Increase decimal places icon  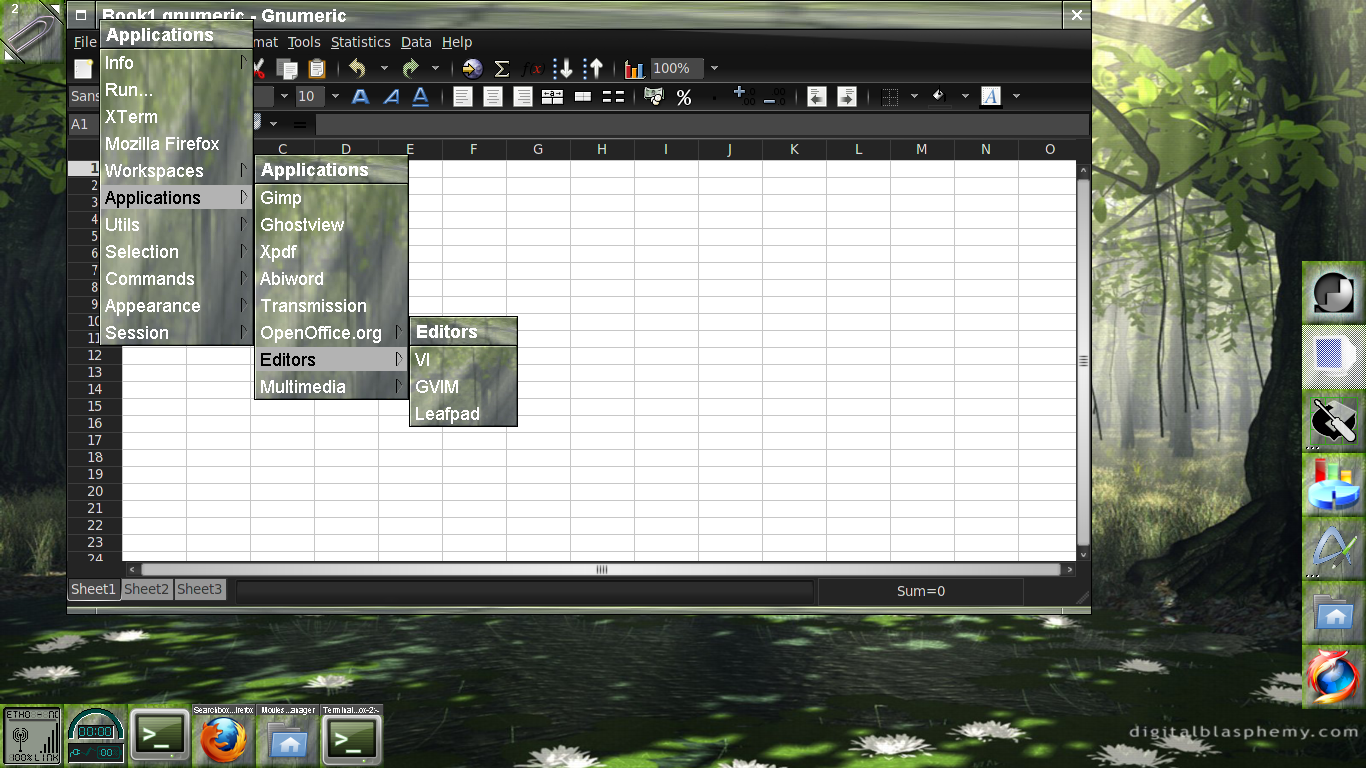point(744,97)
